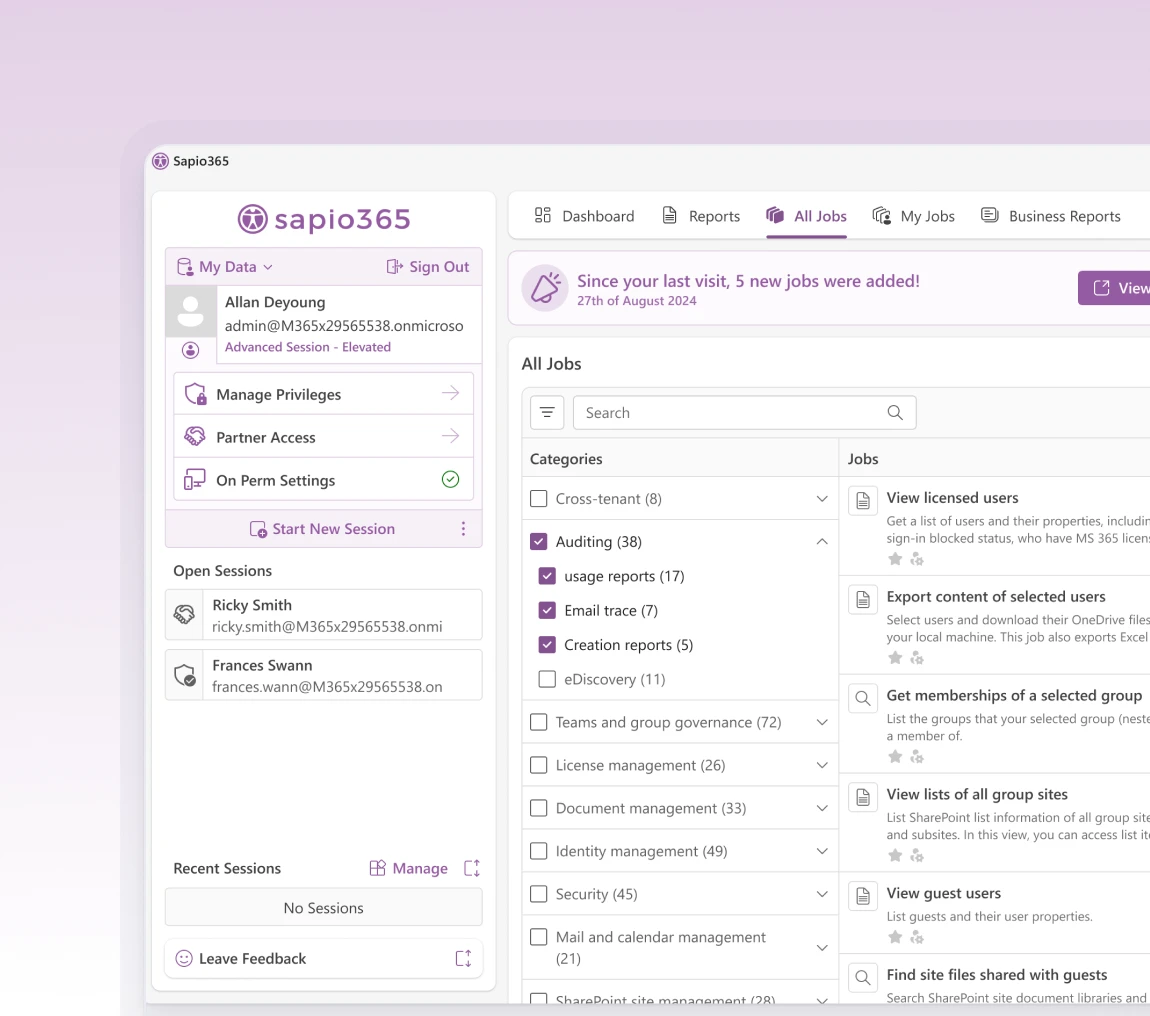Click Manage in Recent Sessions
The height and width of the screenshot is (1016, 1150).
[x=409, y=869]
